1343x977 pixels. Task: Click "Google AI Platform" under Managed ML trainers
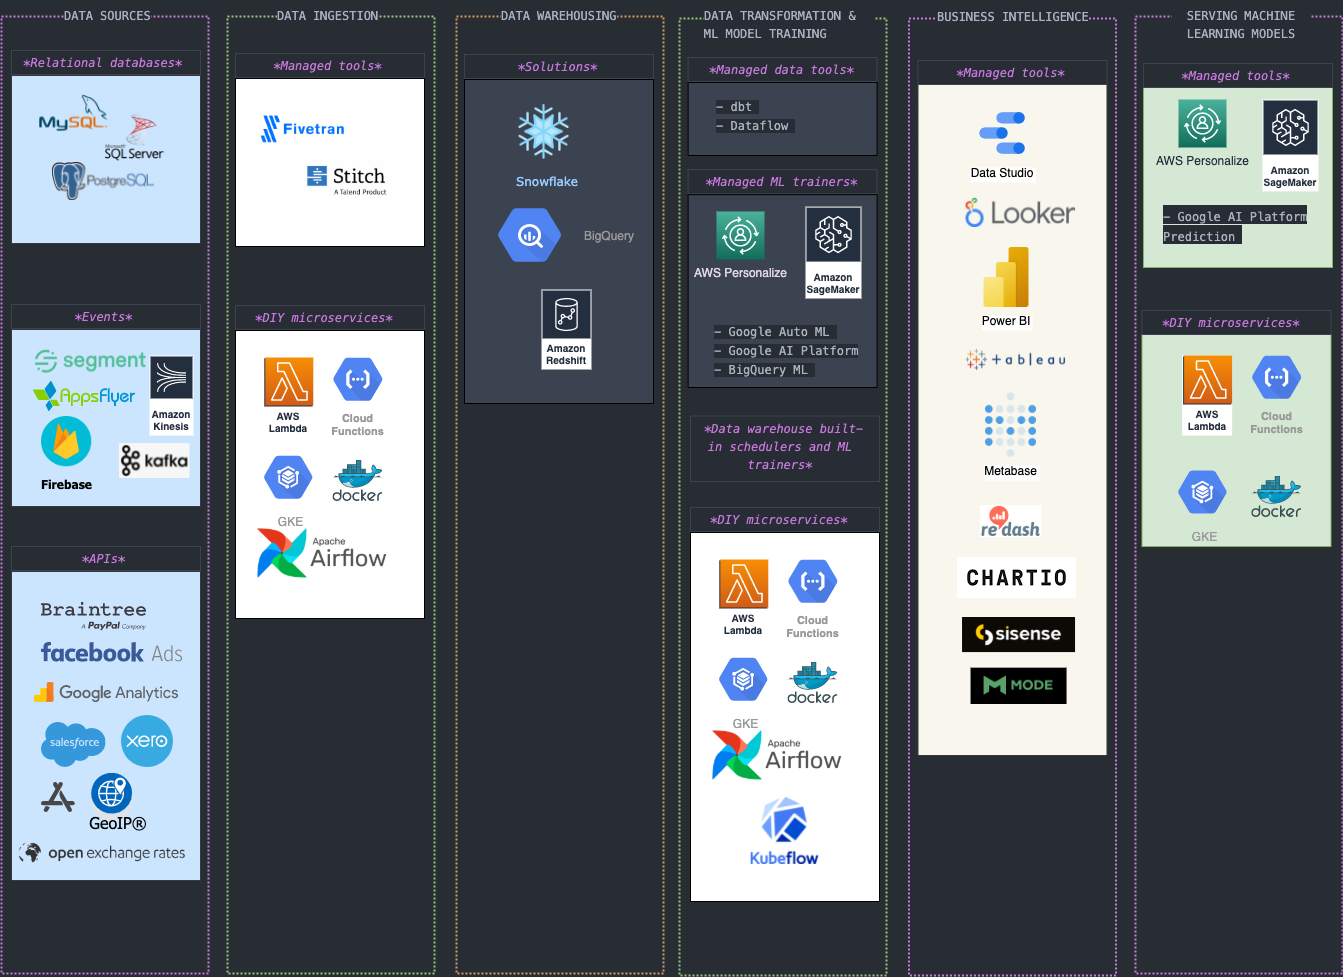[x=786, y=351]
